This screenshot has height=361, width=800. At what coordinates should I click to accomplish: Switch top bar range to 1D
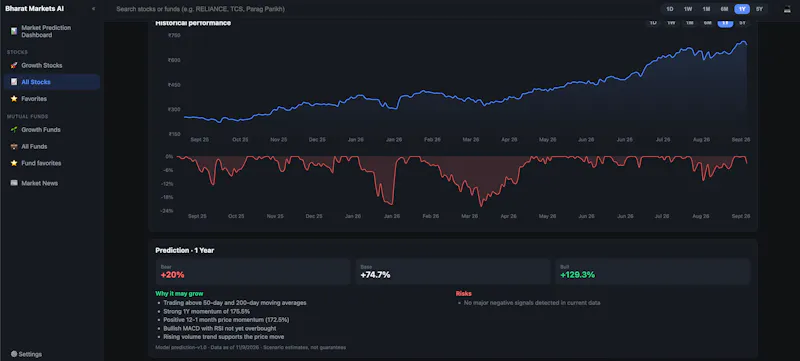pos(669,9)
